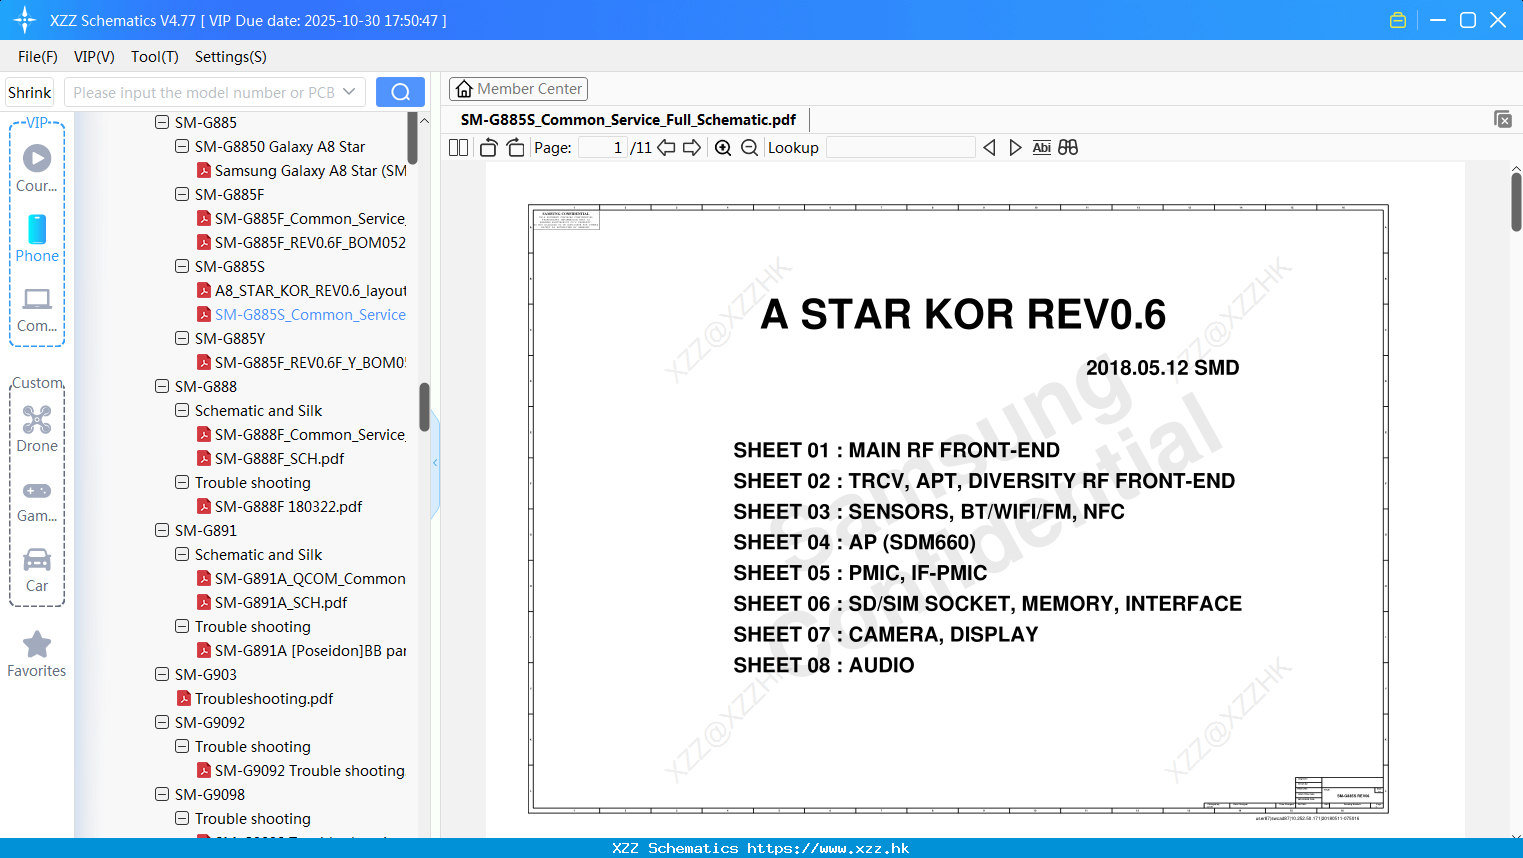Zoom in on the PDF
The height and width of the screenshot is (858, 1523).
click(x=723, y=147)
